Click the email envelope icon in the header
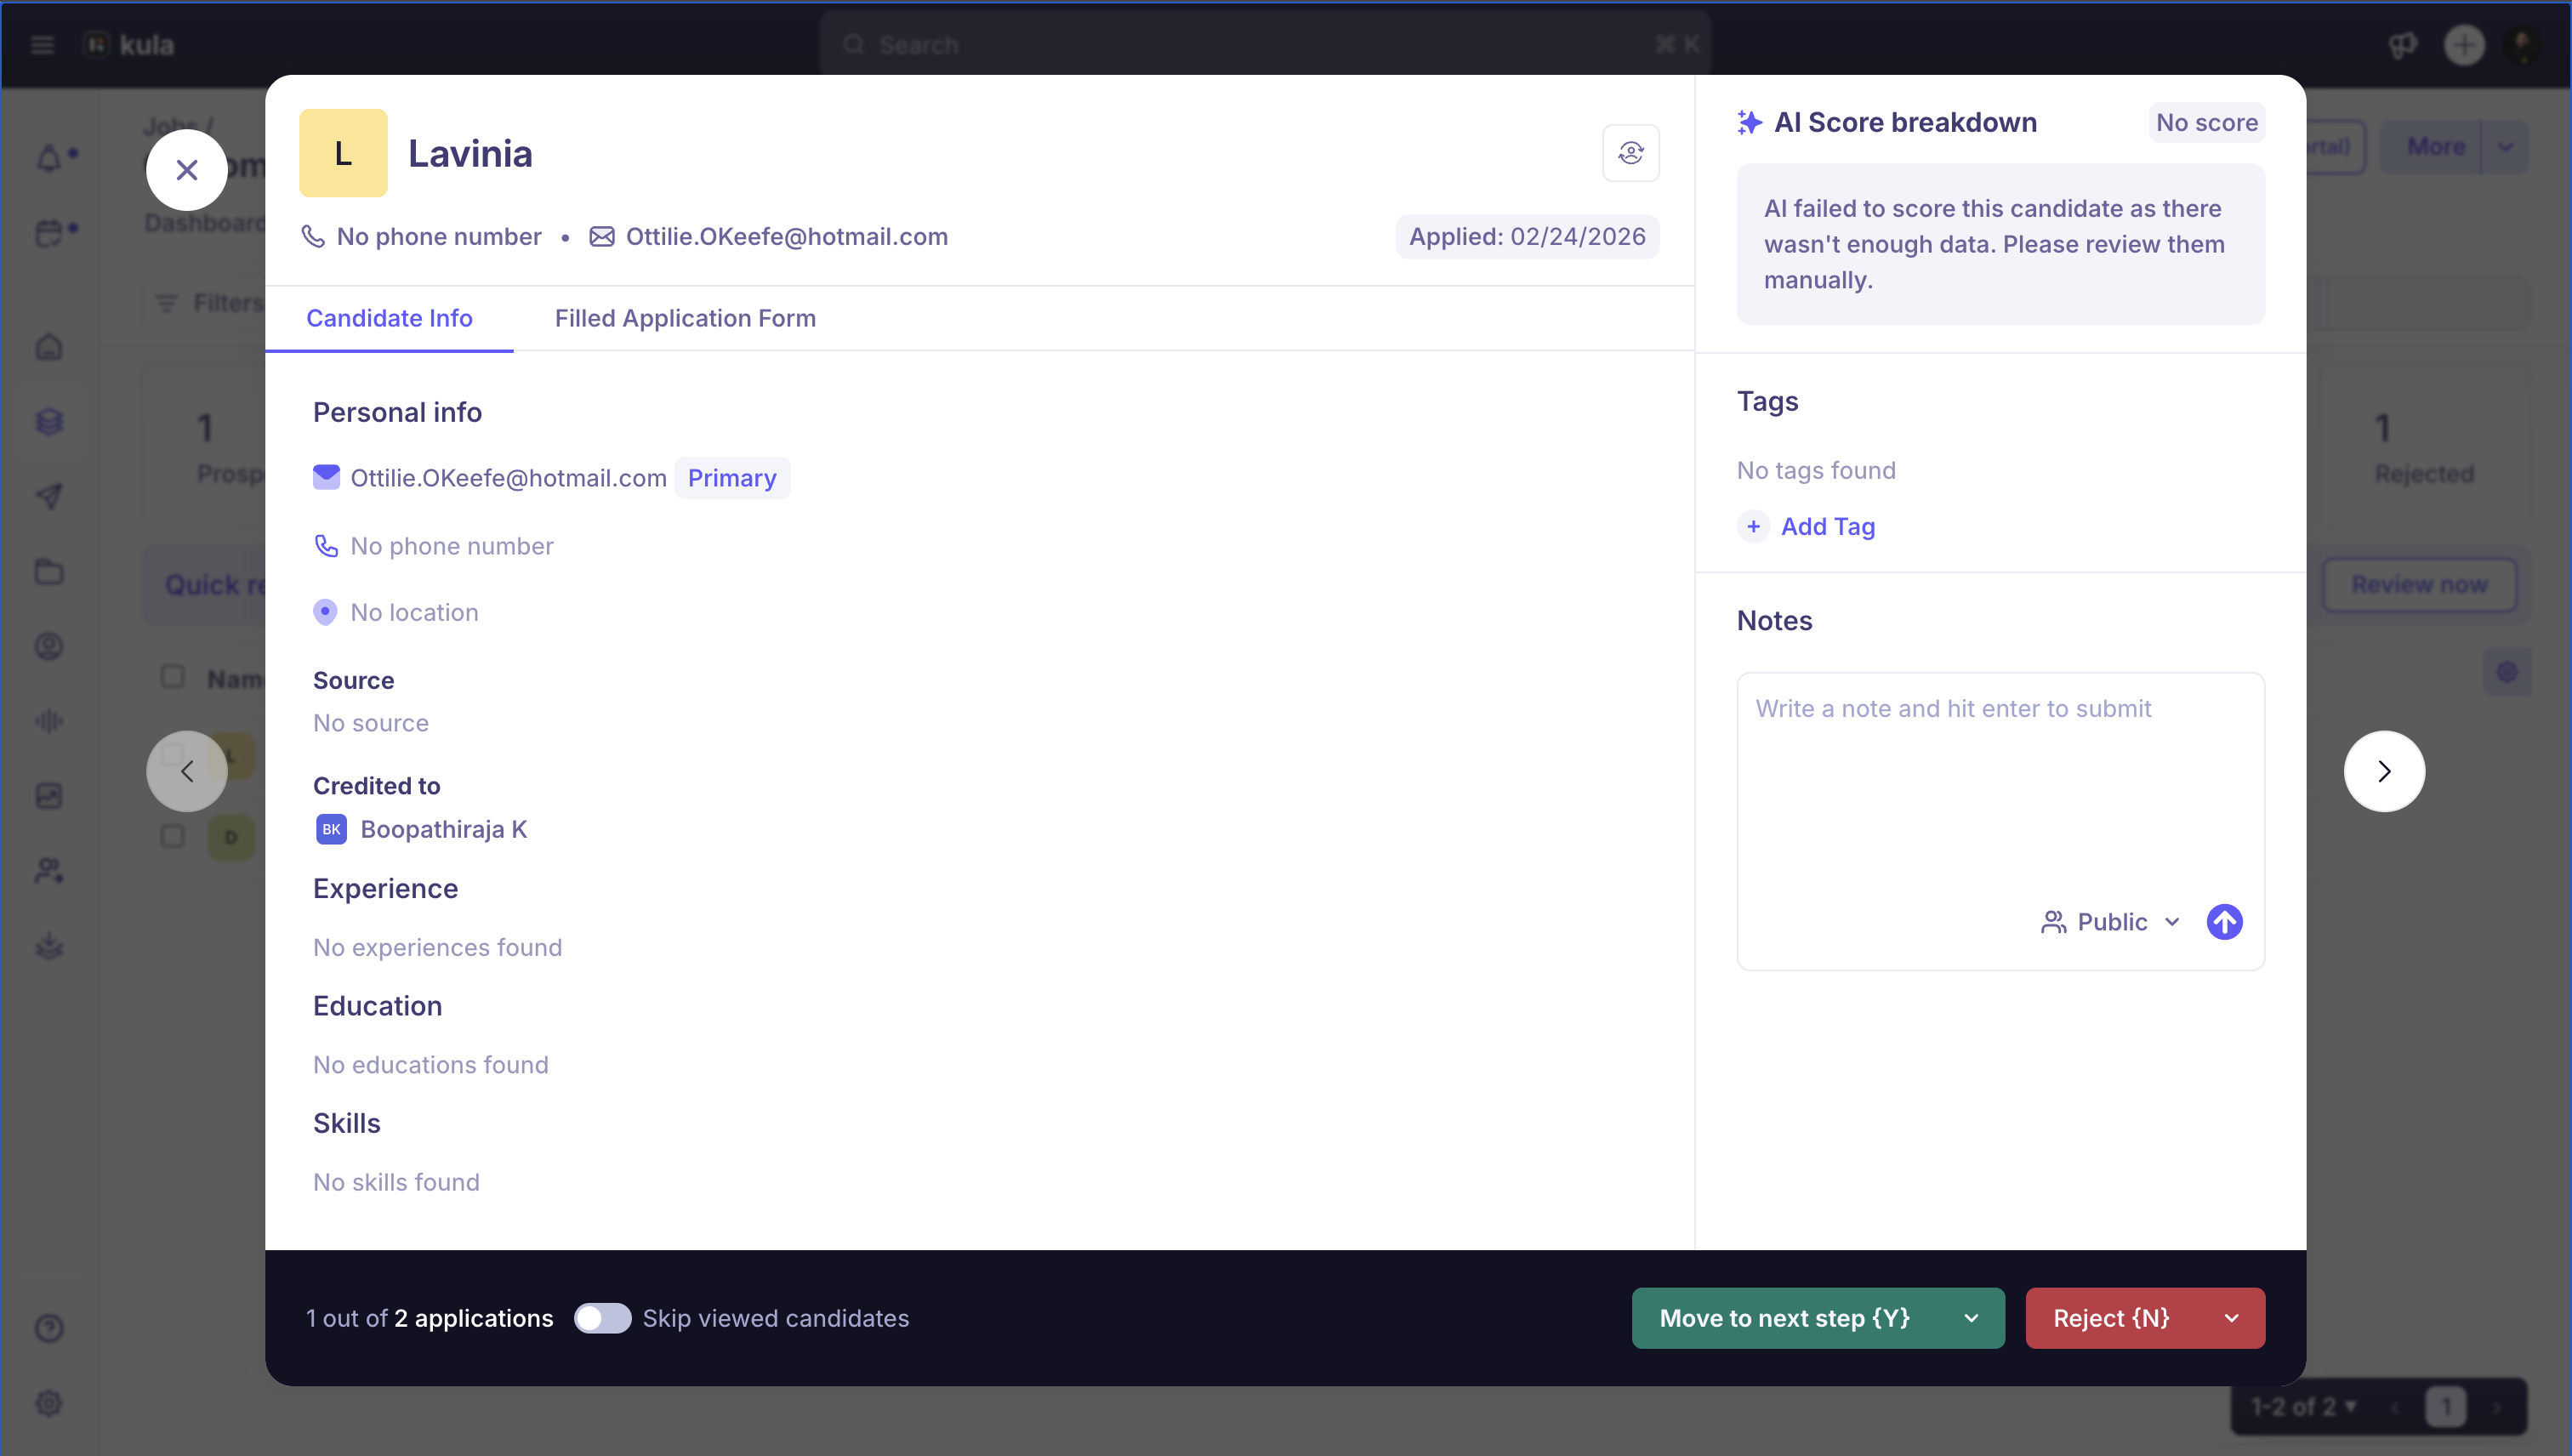This screenshot has width=2572, height=1456. click(602, 237)
